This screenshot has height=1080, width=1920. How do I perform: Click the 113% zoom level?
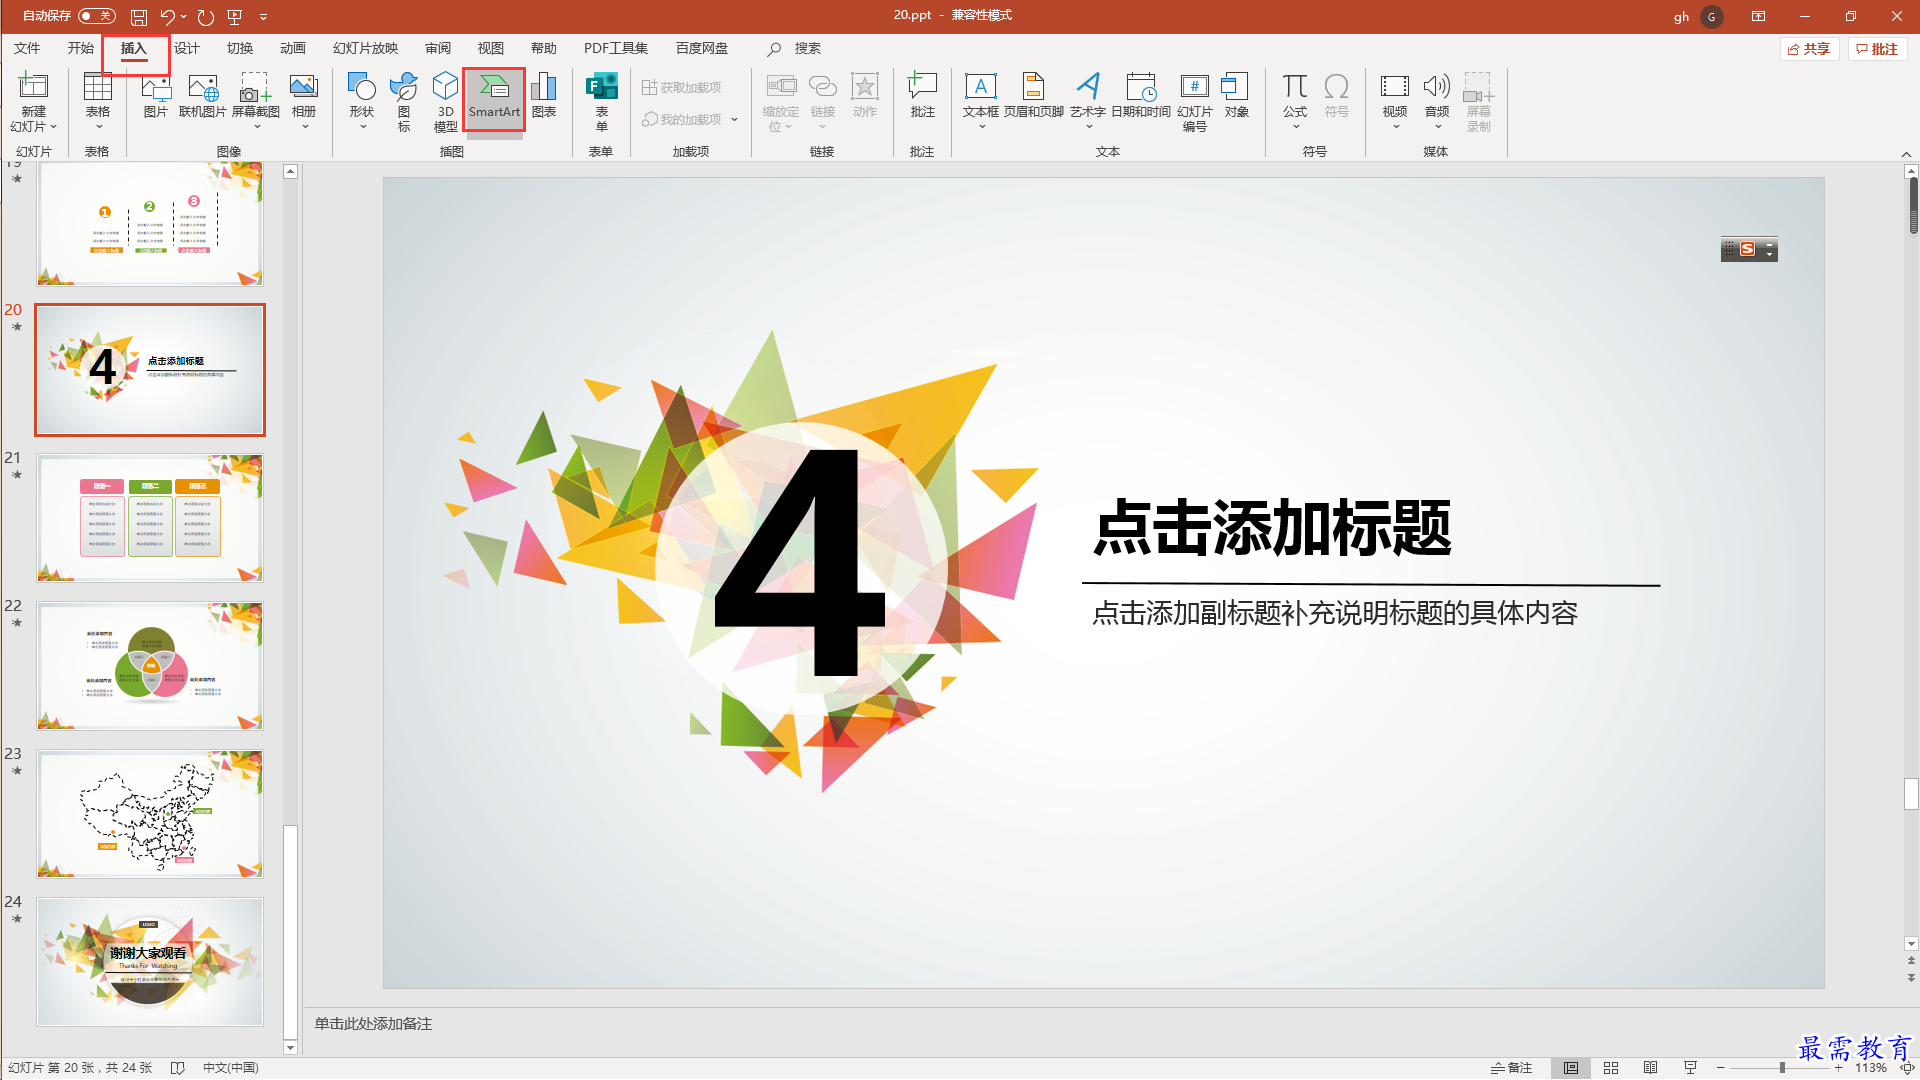1870,1068
